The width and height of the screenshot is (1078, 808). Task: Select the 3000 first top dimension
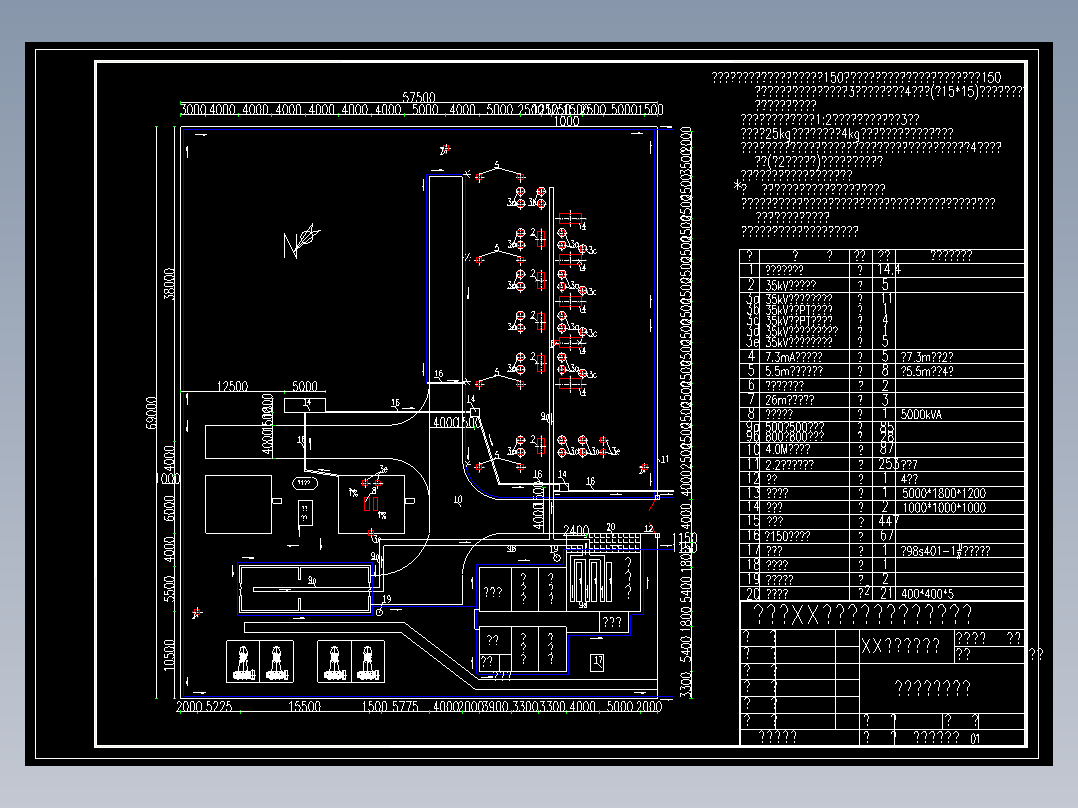(193, 109)
